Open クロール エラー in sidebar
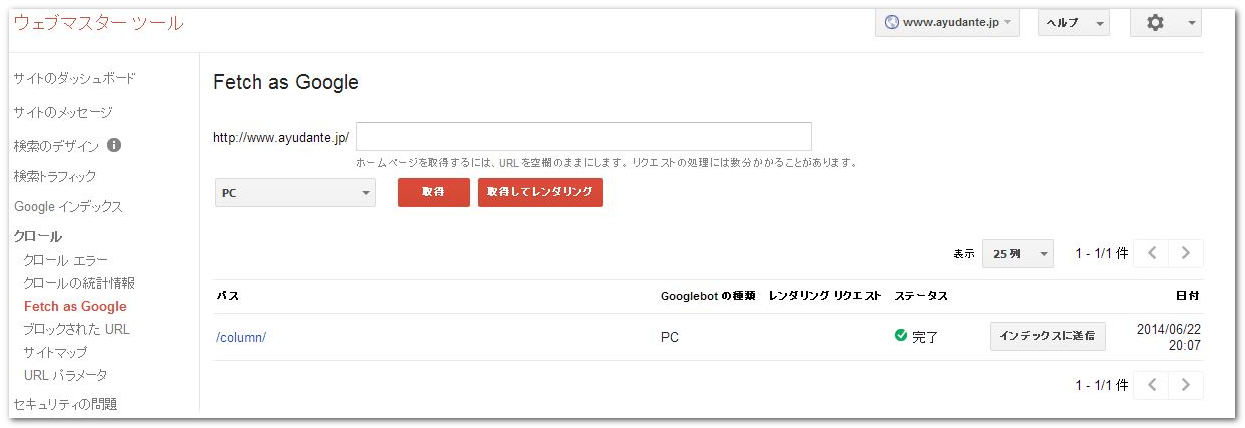The height and width of the screenshot is (428, 1245). pos(65,260)
